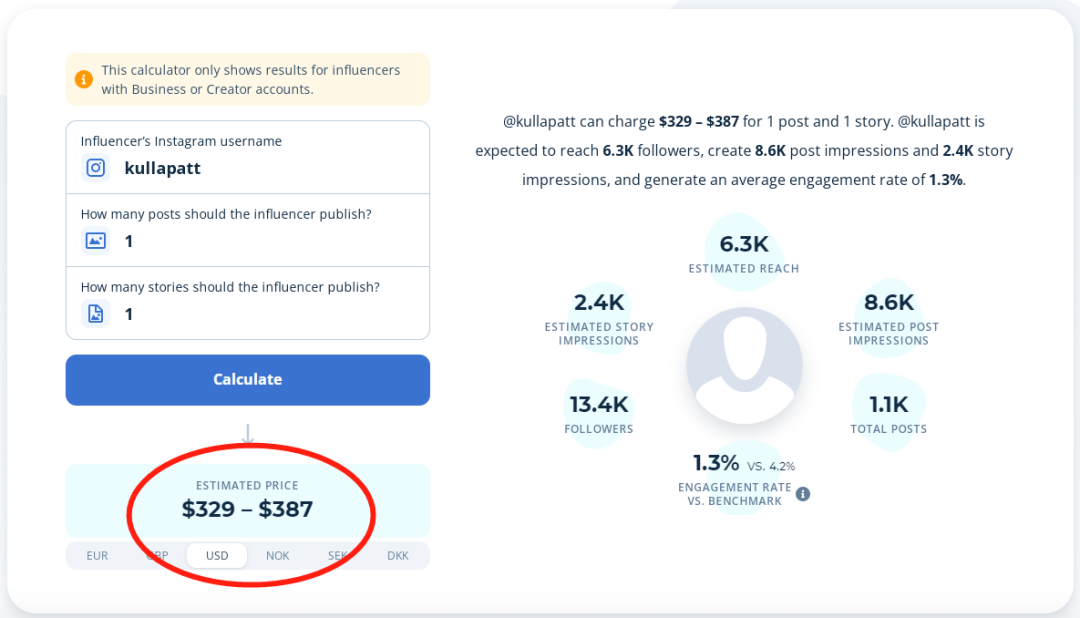Click the 'Influencer's Instagram username' label
This screenshot has height=618, width=1080.
pos(181,141)
